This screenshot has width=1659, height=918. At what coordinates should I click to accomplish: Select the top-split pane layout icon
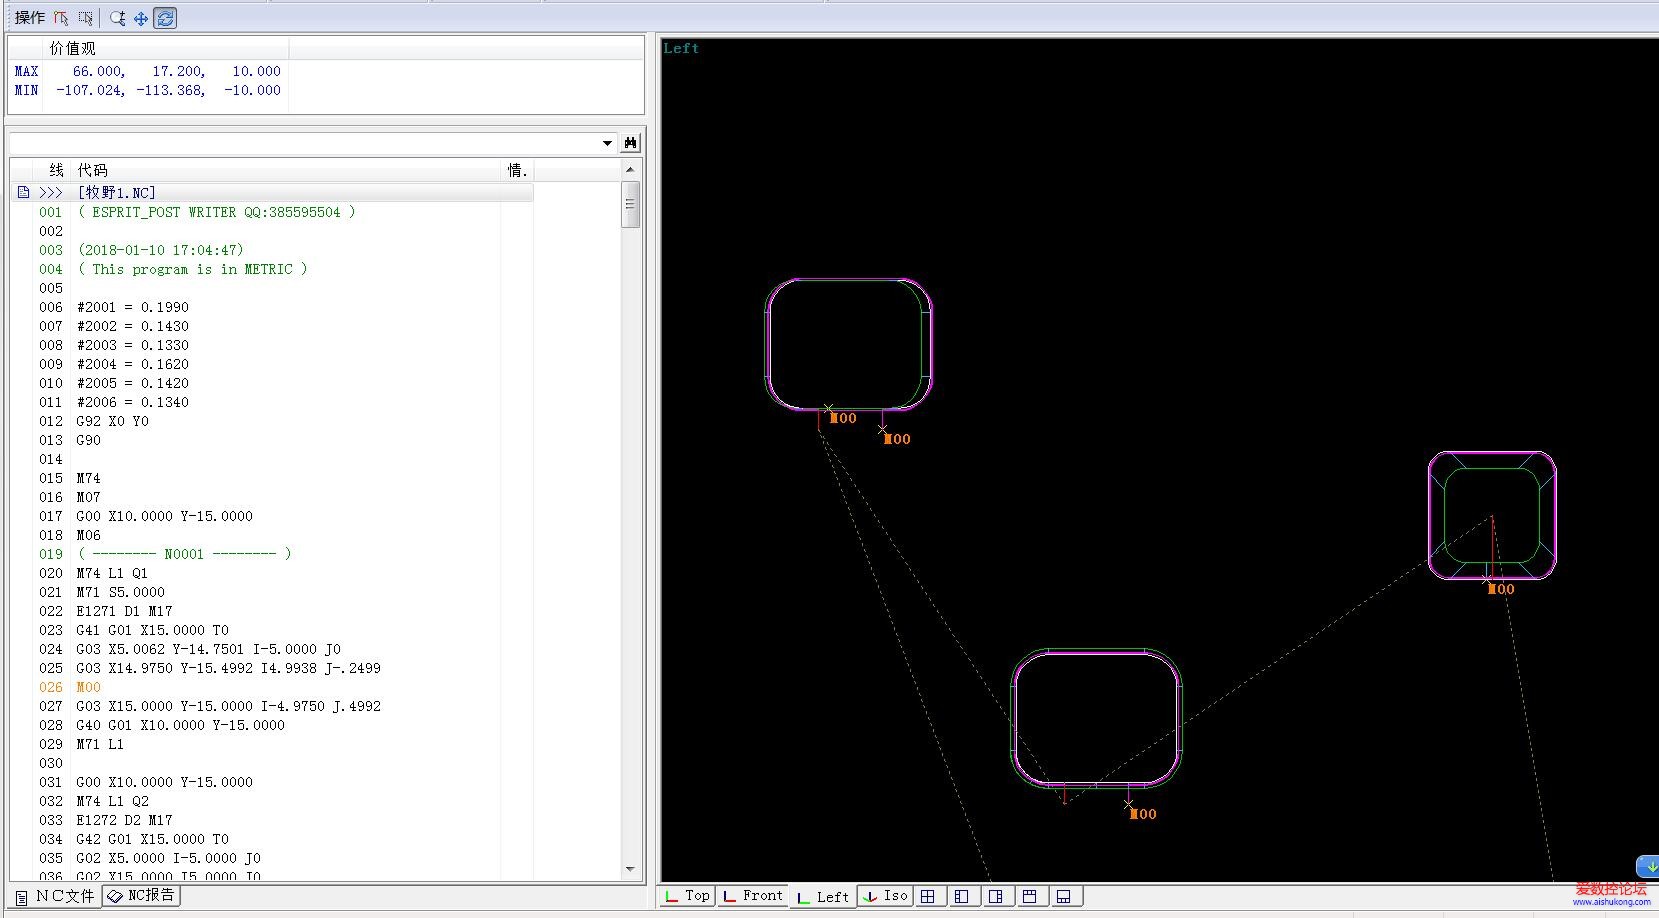pos(1030,896)
